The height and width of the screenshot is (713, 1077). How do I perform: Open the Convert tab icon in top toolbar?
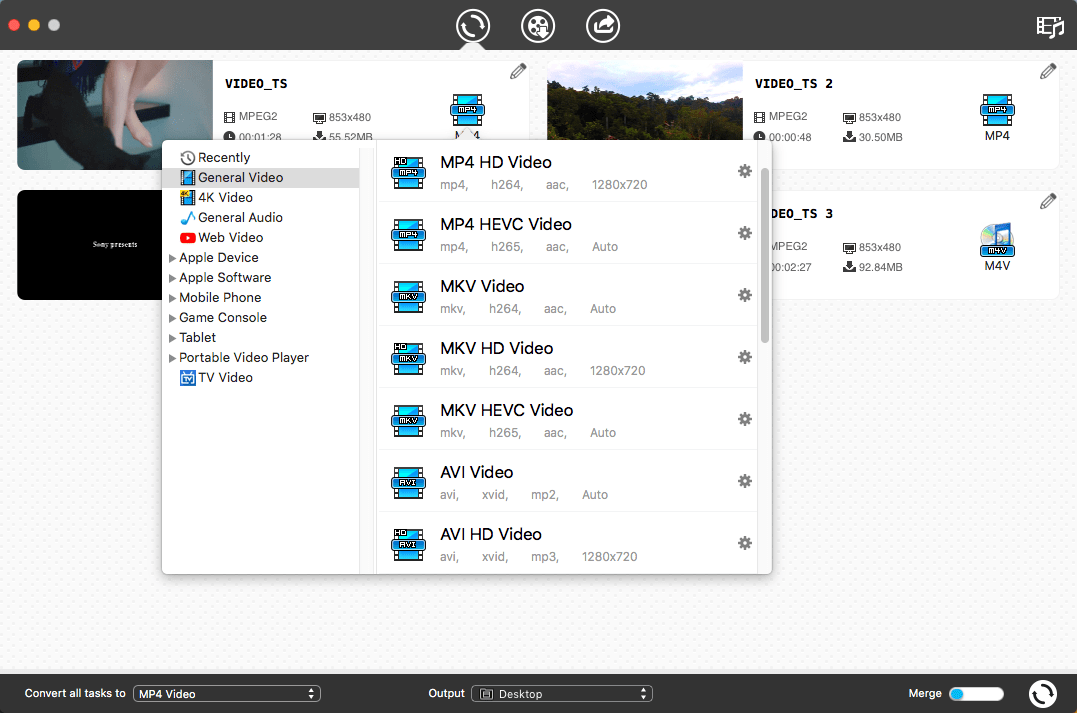pyautogui.click(x=472, y=26)
